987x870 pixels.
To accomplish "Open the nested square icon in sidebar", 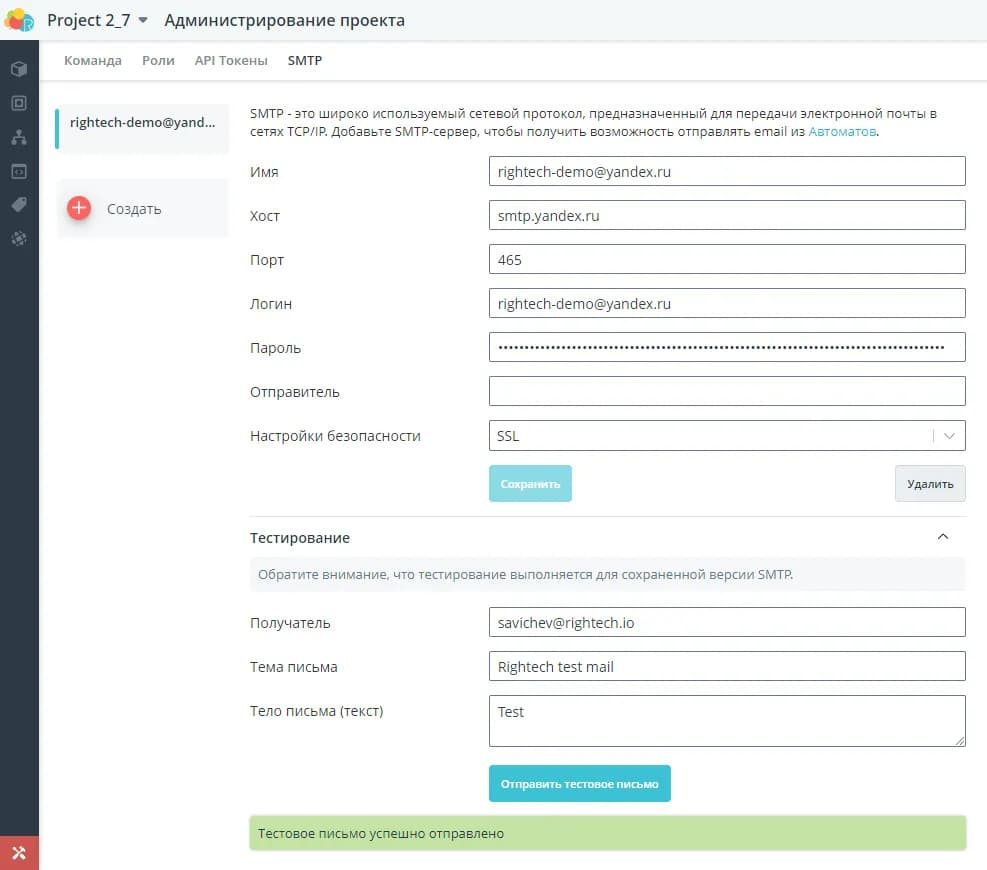I will 19,103.
